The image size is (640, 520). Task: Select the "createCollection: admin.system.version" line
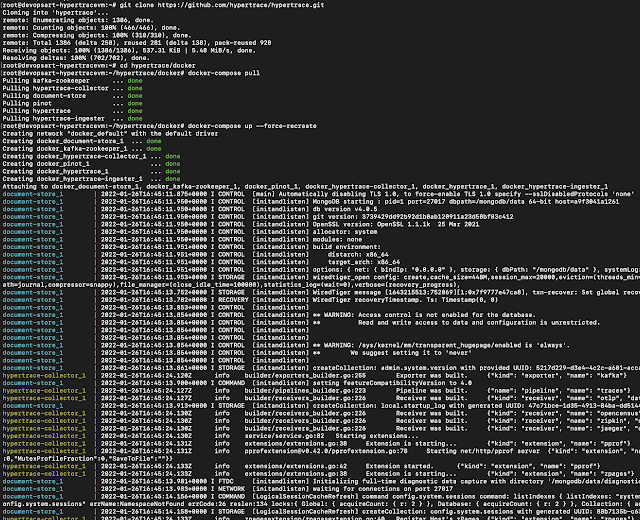point(320,368)
